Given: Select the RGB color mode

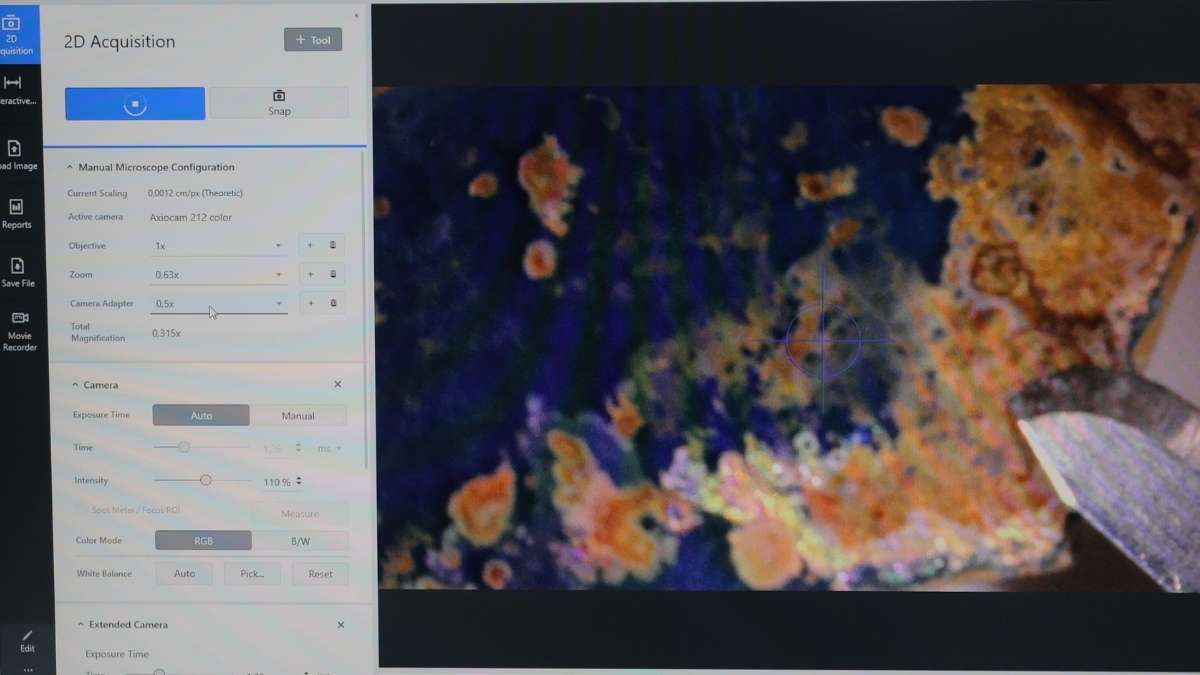Looking at the screenshot, I should tap(203, 541).
